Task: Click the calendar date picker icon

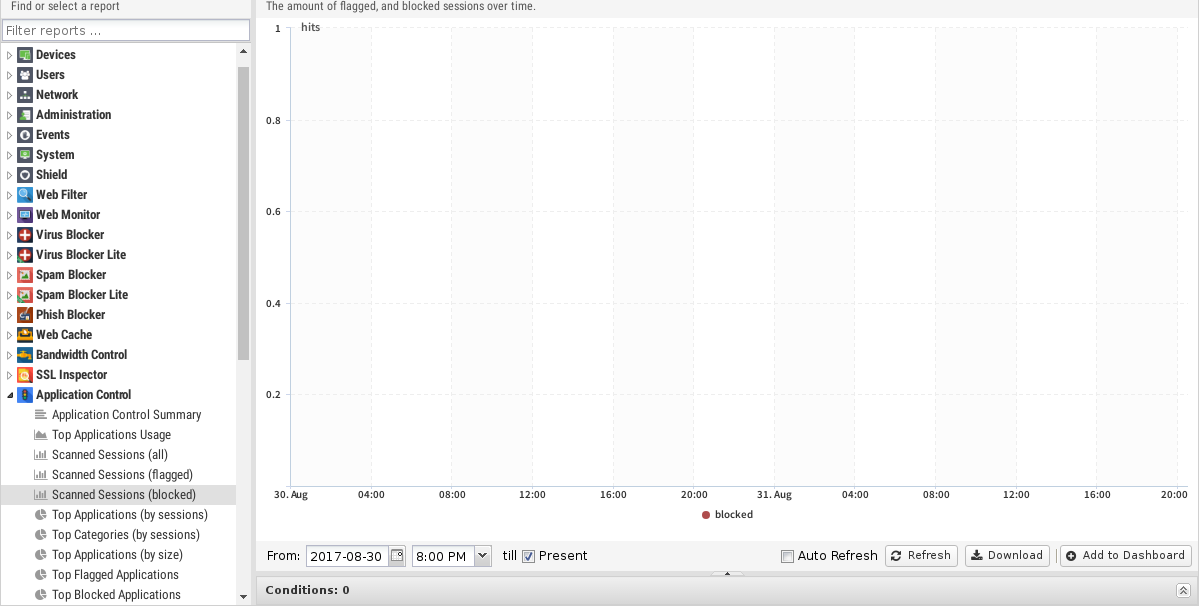Action: click(397, 556)
